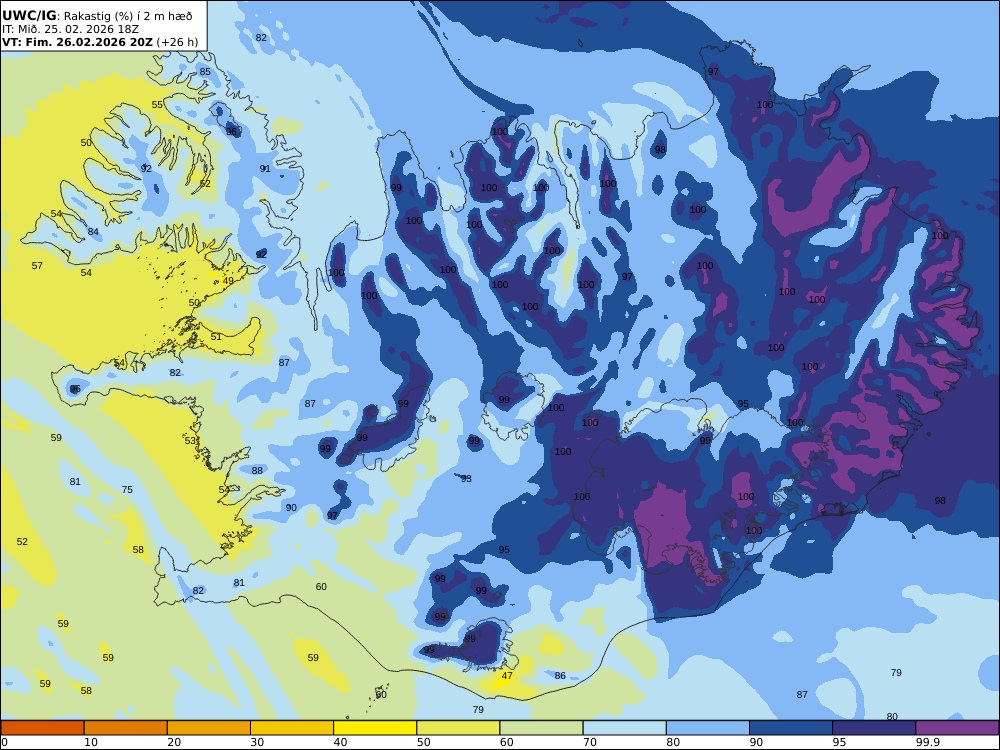Click the legend scale label '40'

pyautogui.click(x=341, y=742)
